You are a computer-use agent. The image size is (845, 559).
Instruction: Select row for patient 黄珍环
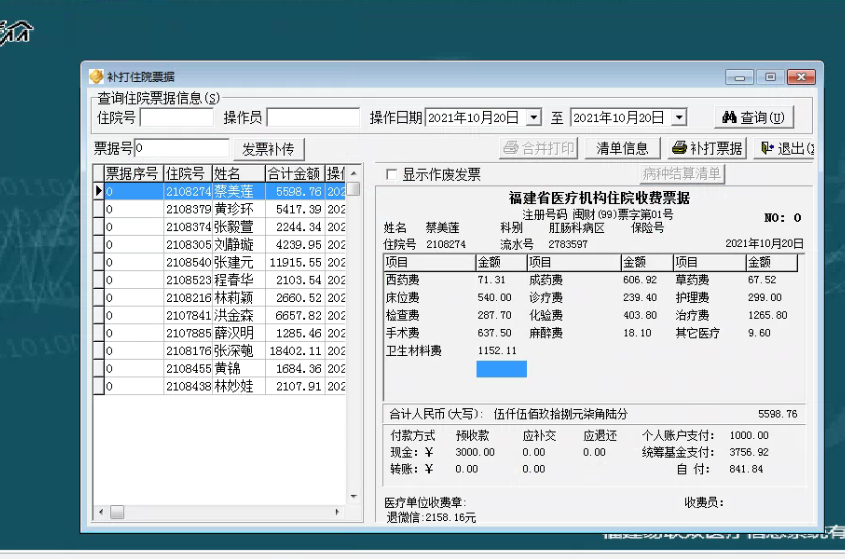tap(219, 209)
